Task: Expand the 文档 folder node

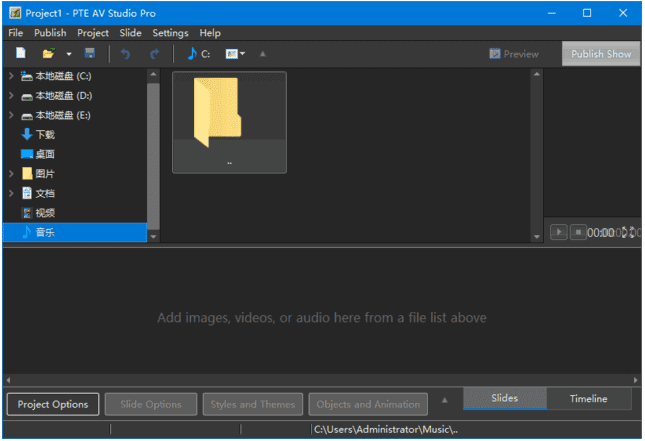Action: click(11, 193)
